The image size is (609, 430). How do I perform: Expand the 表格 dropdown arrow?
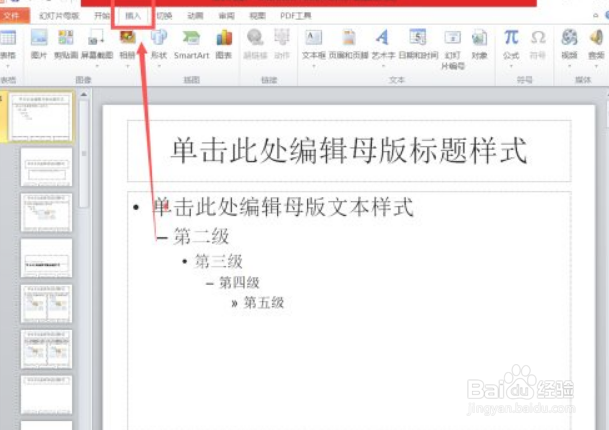point(8,66)
